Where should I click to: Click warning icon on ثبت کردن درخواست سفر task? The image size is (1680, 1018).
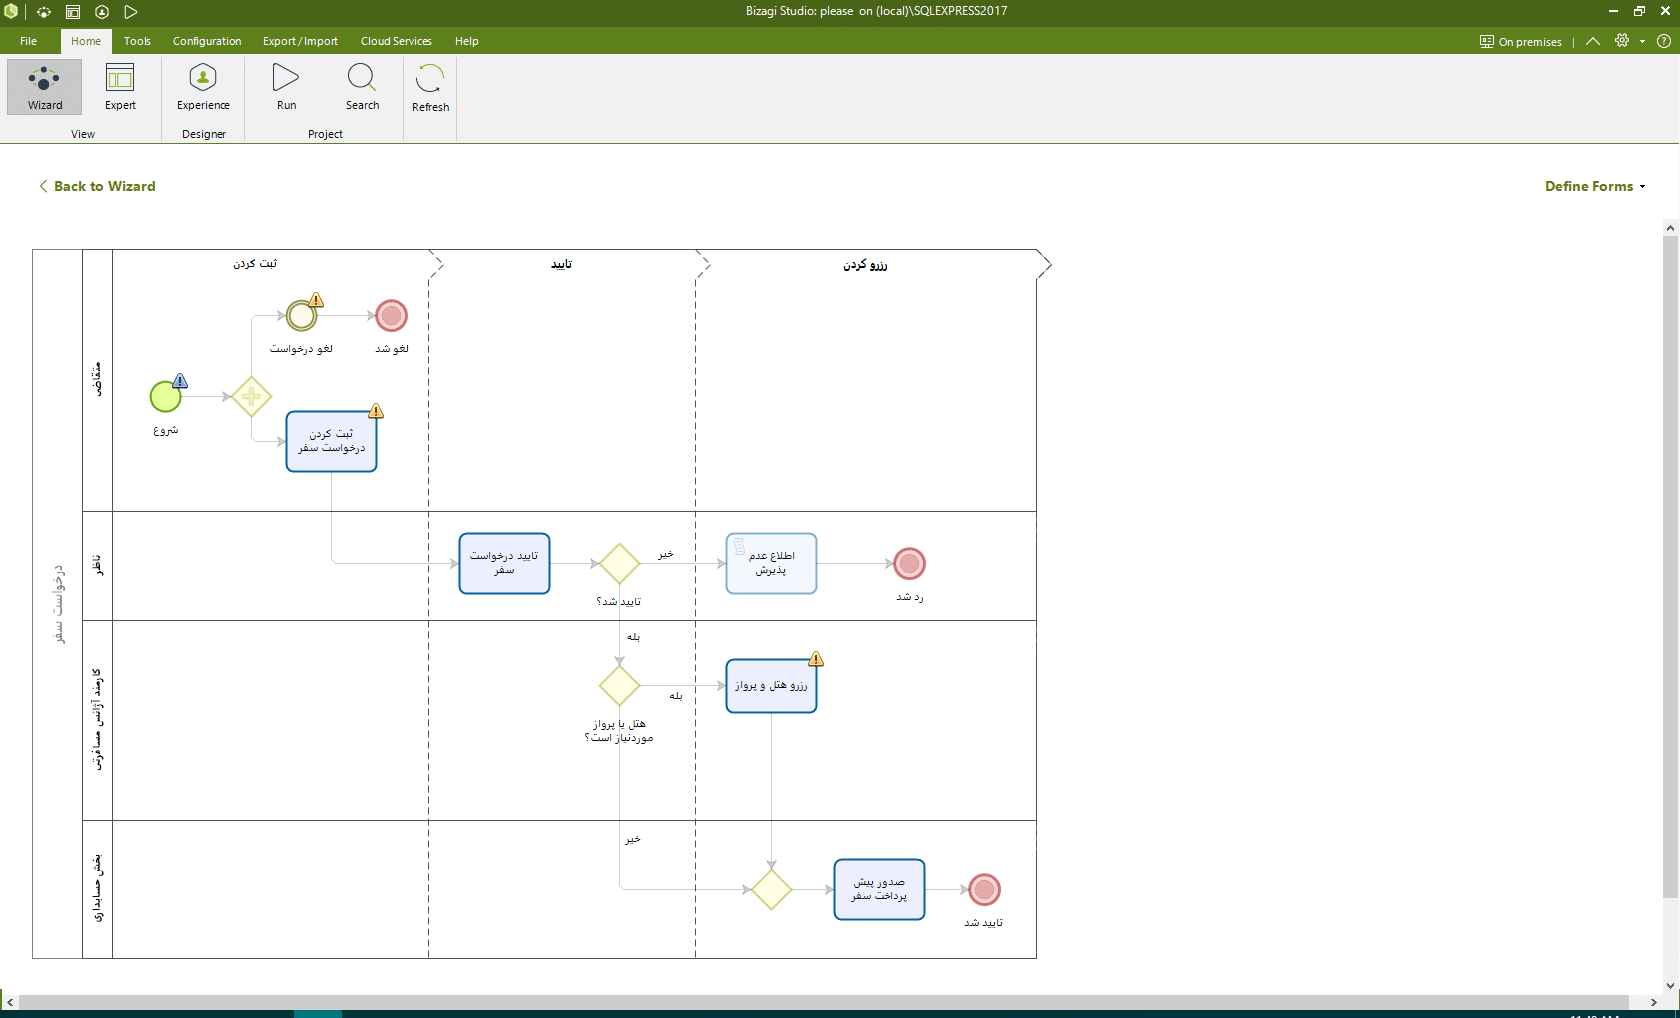(x=376, y=411)
